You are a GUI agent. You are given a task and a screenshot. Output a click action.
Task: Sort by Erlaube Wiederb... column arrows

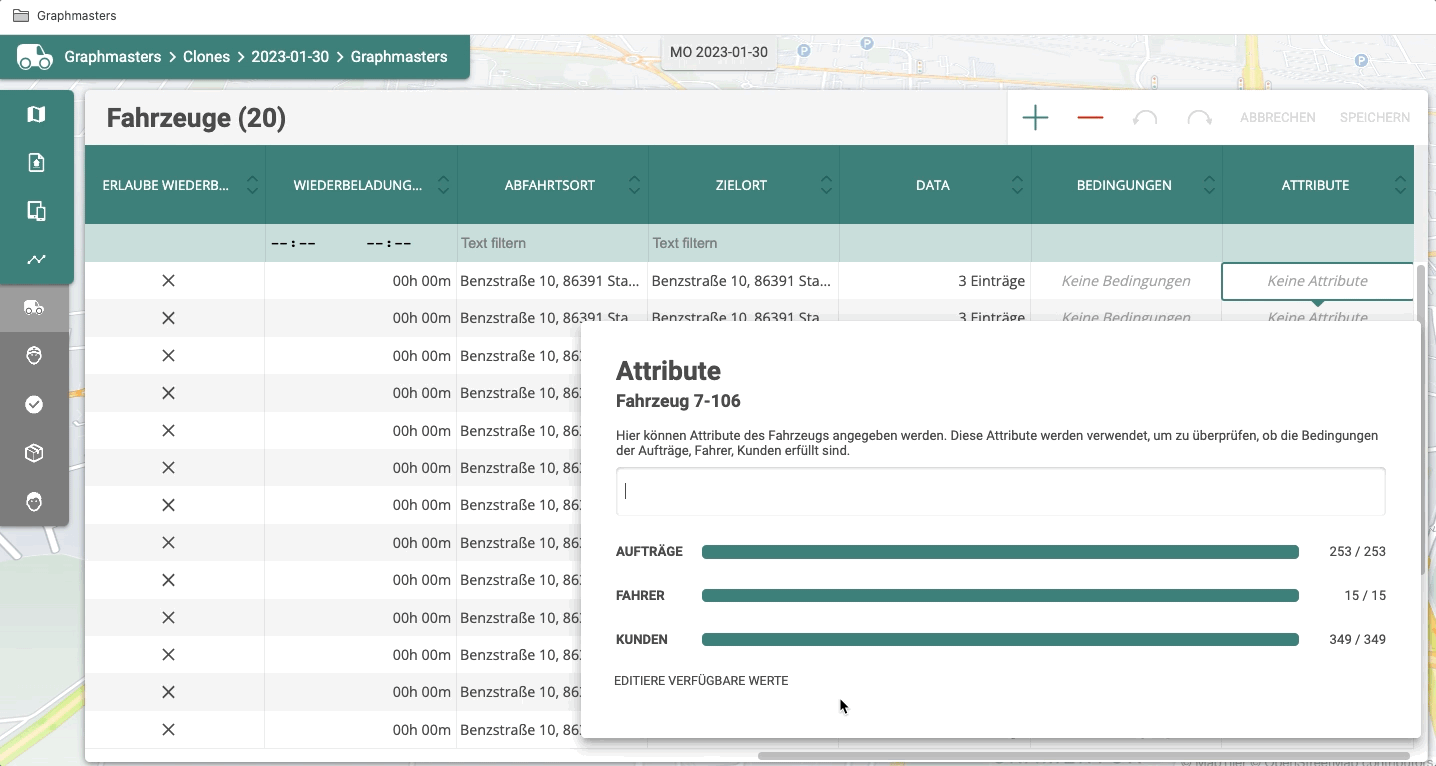click(x=252, y=185)
